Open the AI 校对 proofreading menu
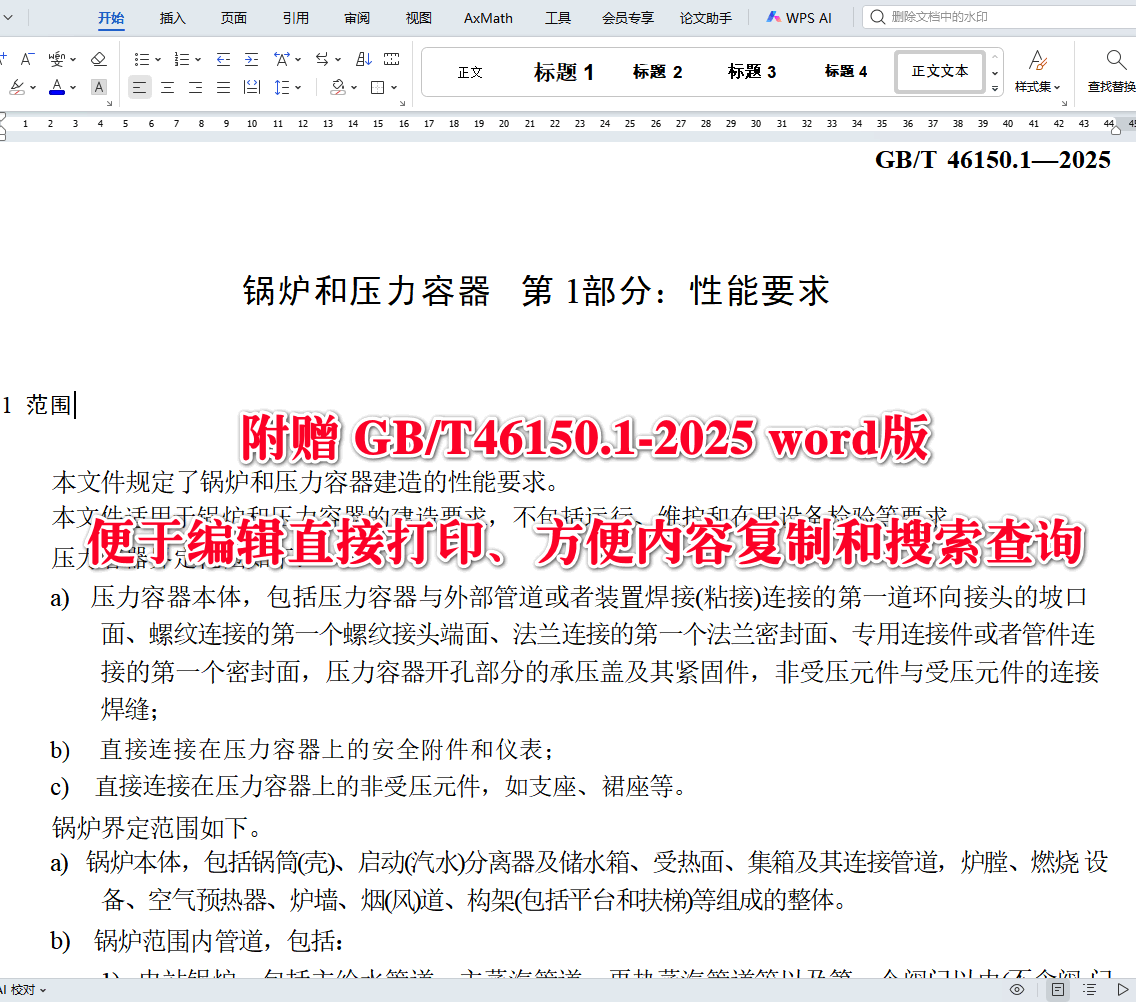Viewport: 1136px width, 1002px height. tap(23, 990)
